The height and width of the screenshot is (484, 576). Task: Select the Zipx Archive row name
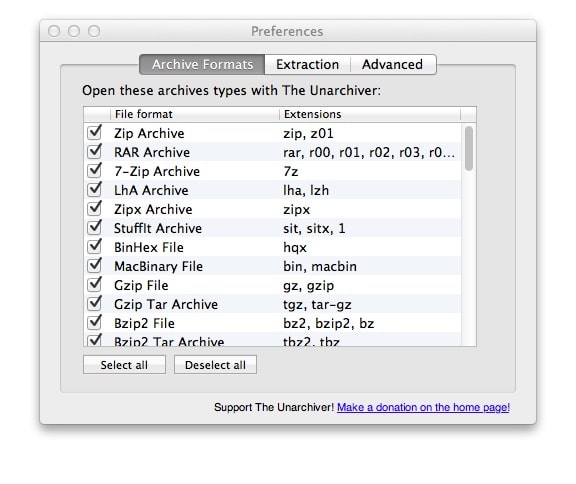153,209
